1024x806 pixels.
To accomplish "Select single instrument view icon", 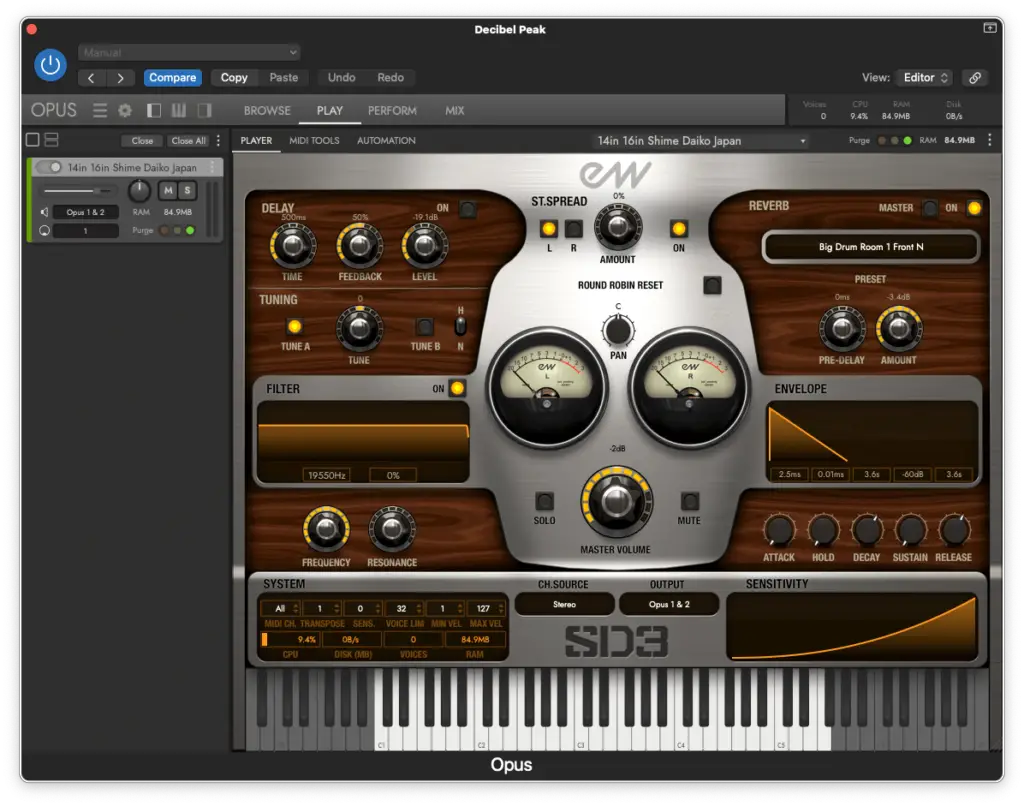I will (x=32, y=140).
